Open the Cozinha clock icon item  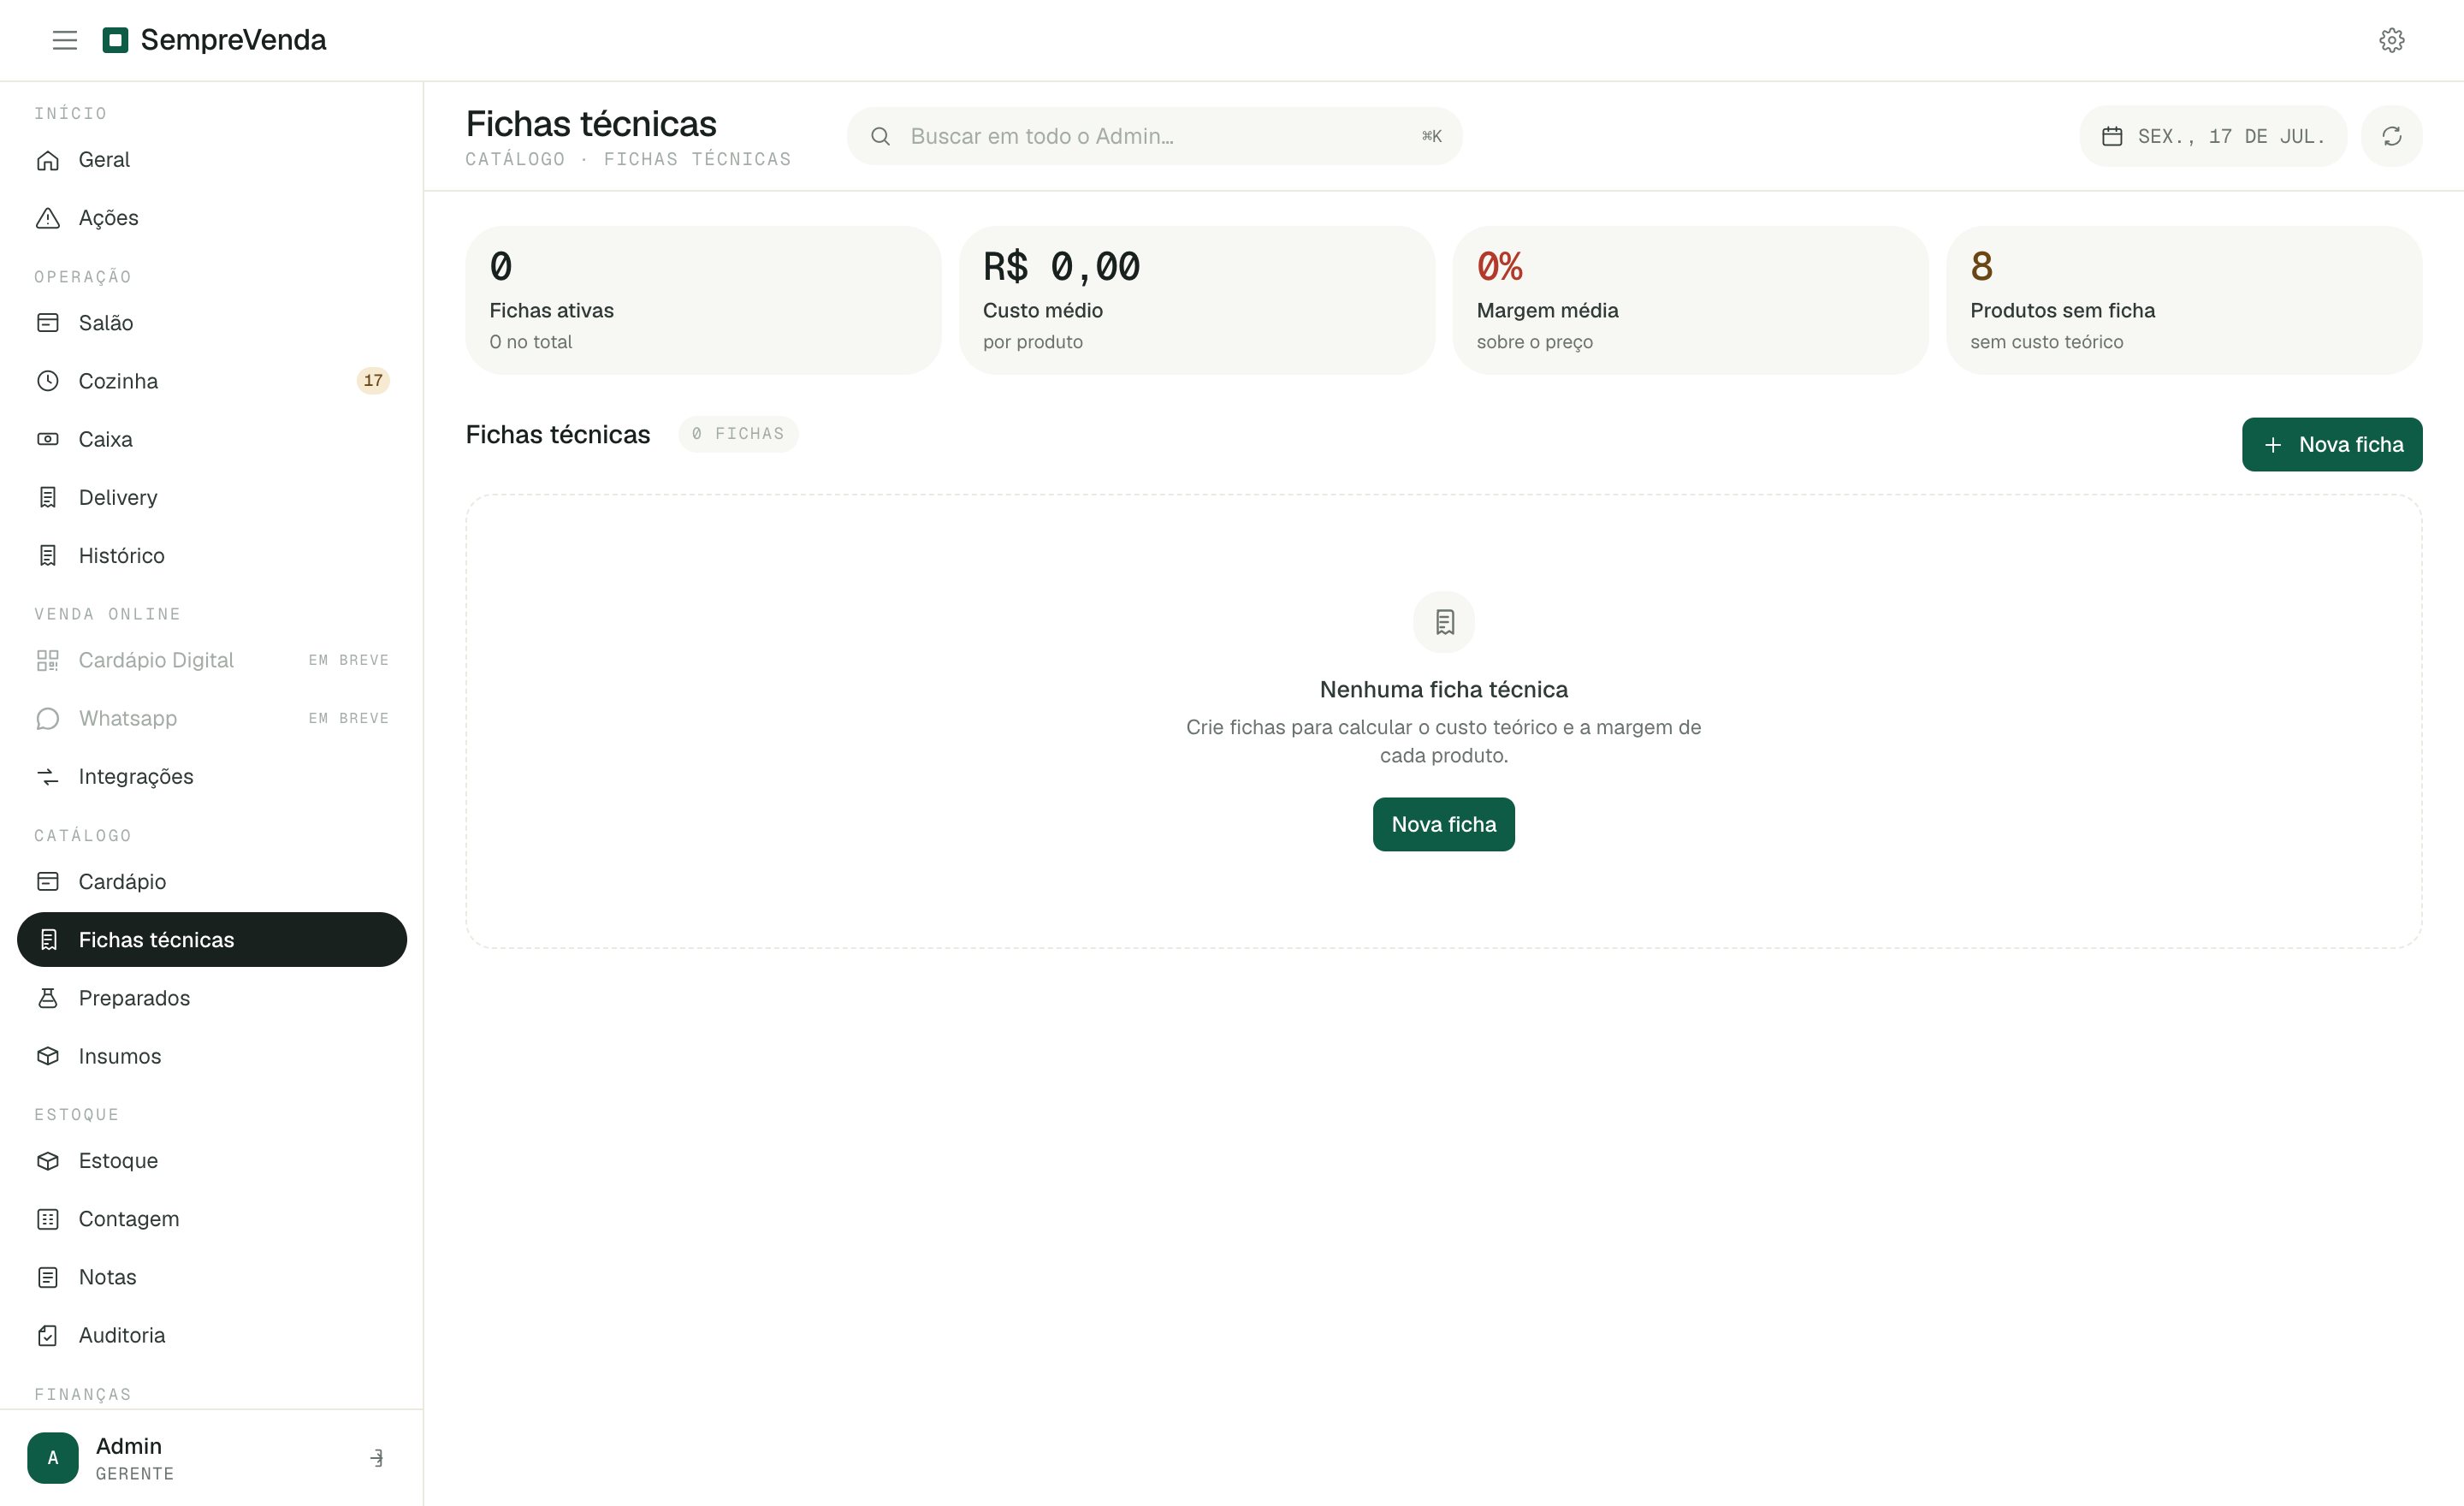click(x=48, y=381)
